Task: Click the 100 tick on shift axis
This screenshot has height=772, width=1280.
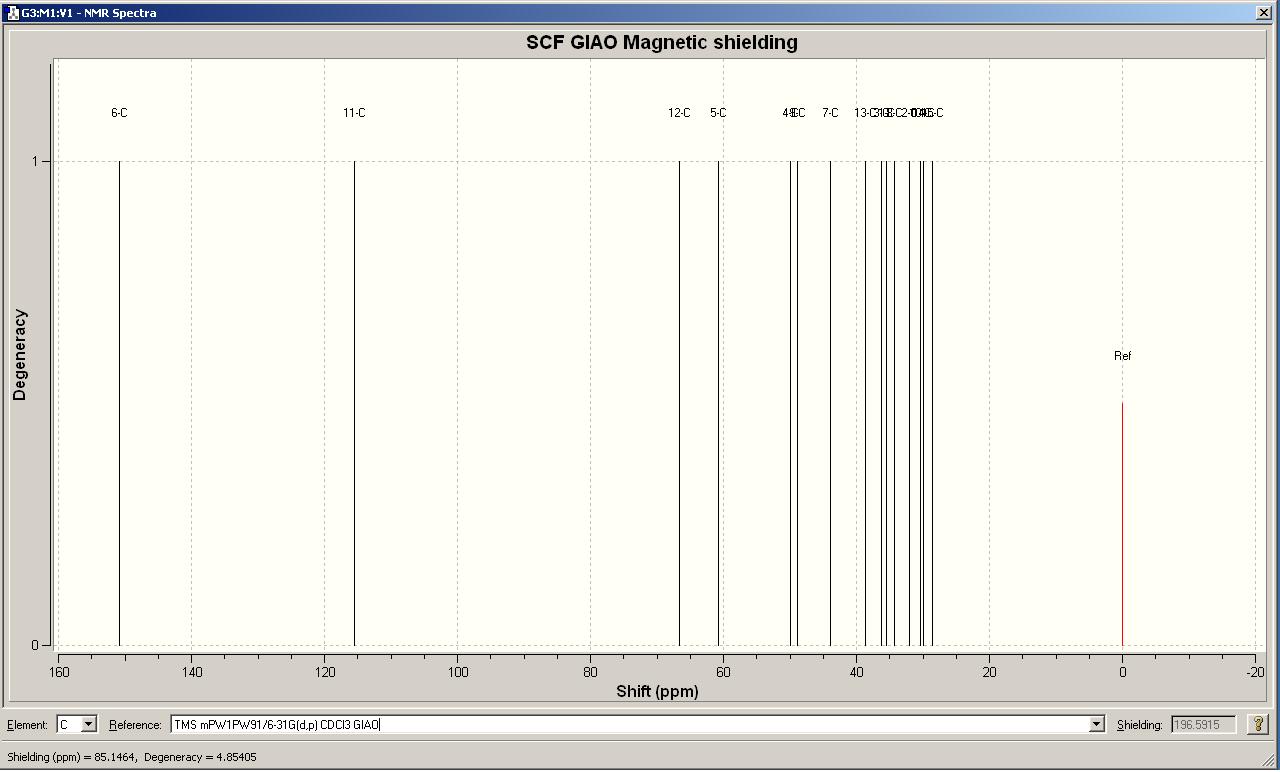Action: [457, 672]
